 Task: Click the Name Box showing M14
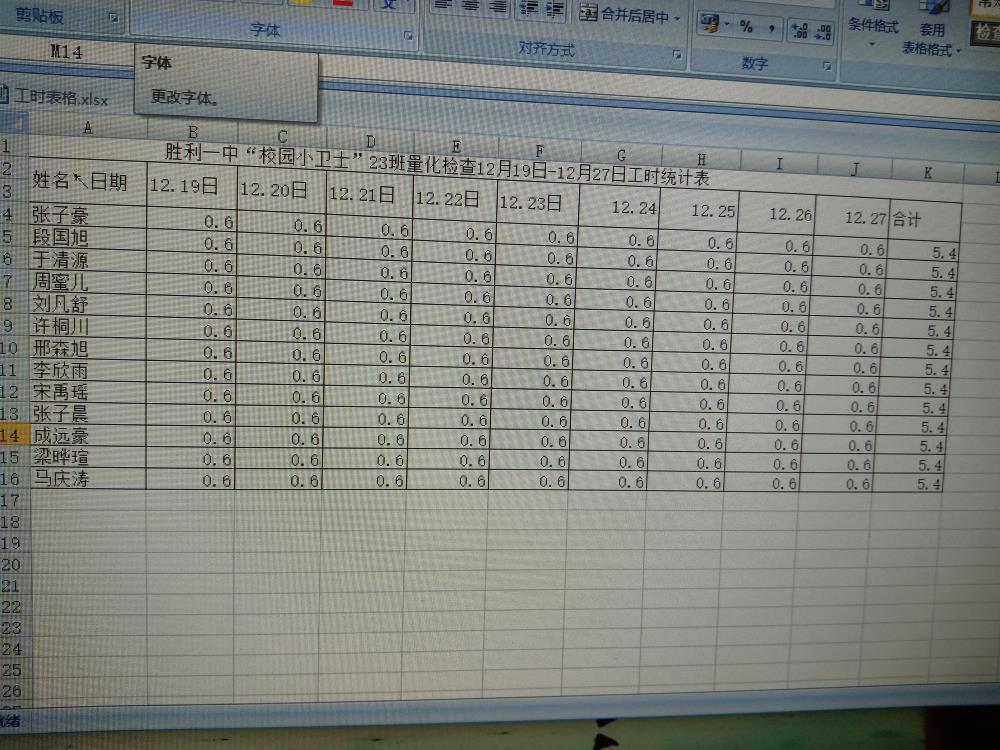tap(66, 52)
